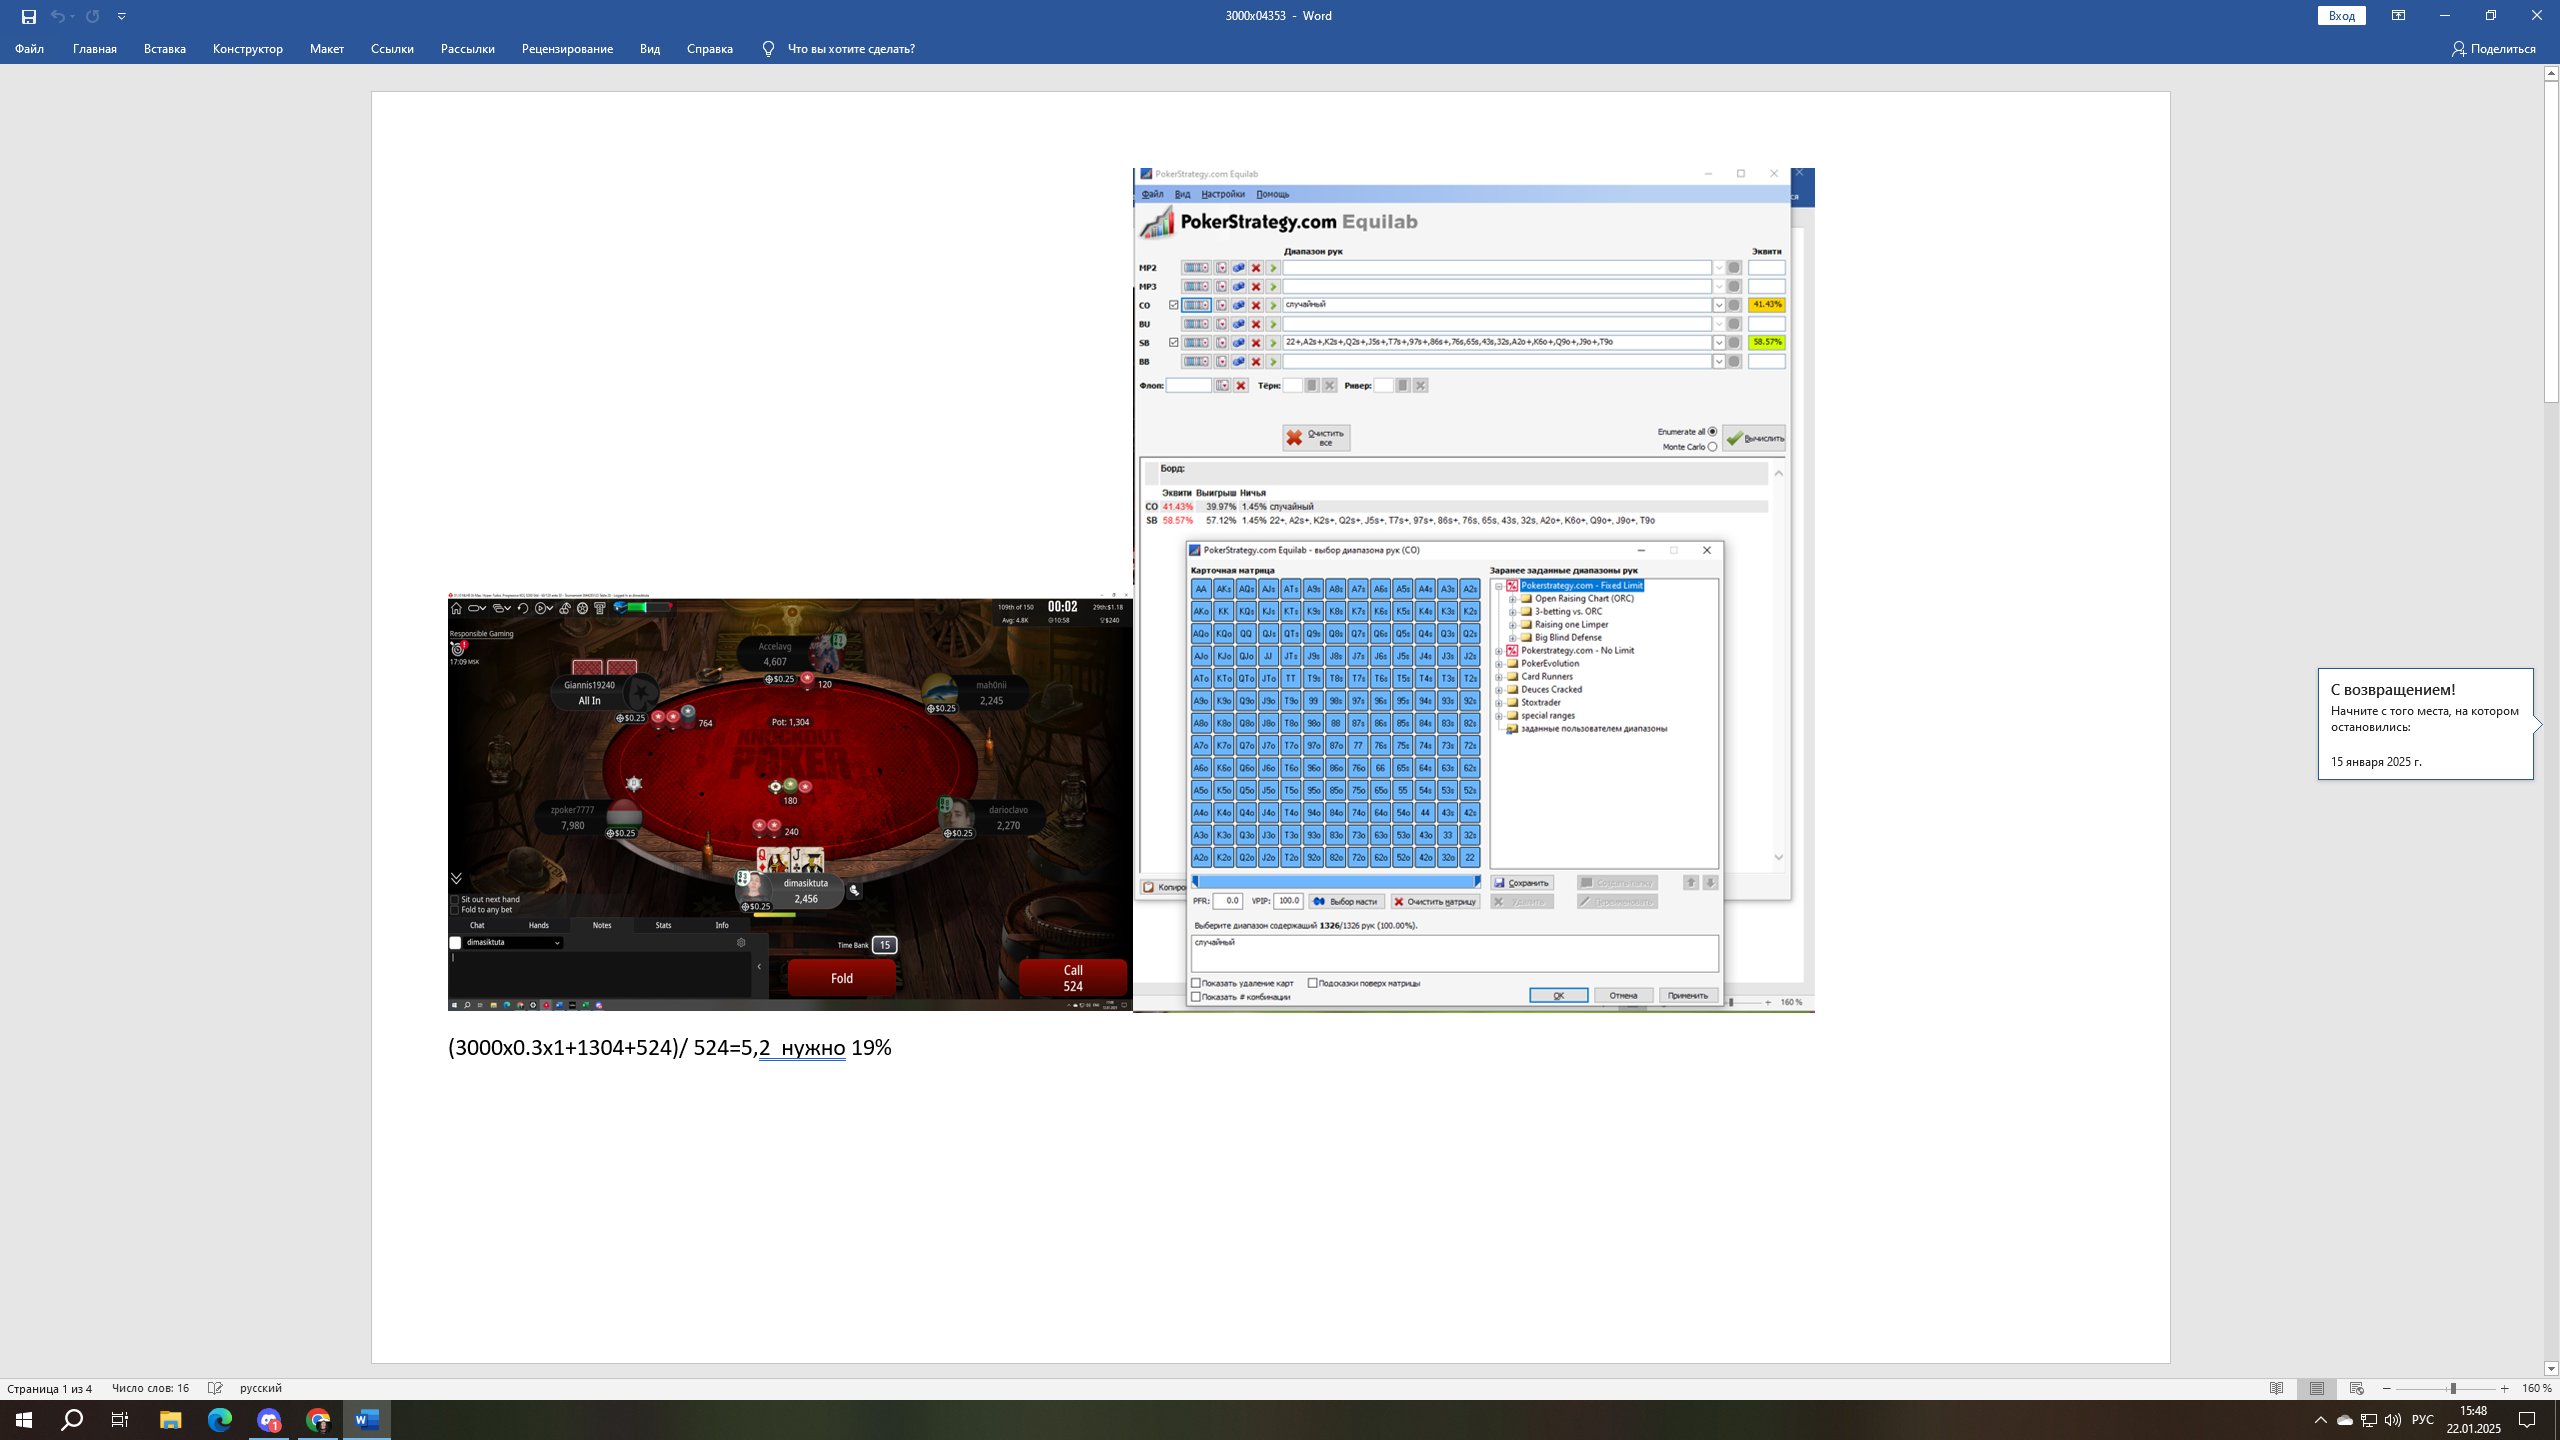Click 'Страница 1 из 4' page indicator
The height and width of the screenshot is (1440, 2560).
tap(50, 1388)
